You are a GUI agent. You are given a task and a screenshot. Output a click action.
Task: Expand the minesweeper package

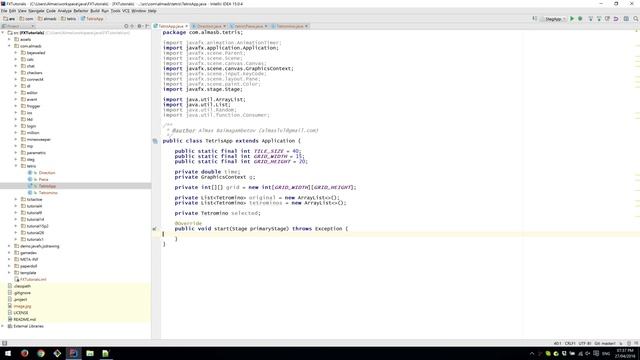tap(16, 139)
